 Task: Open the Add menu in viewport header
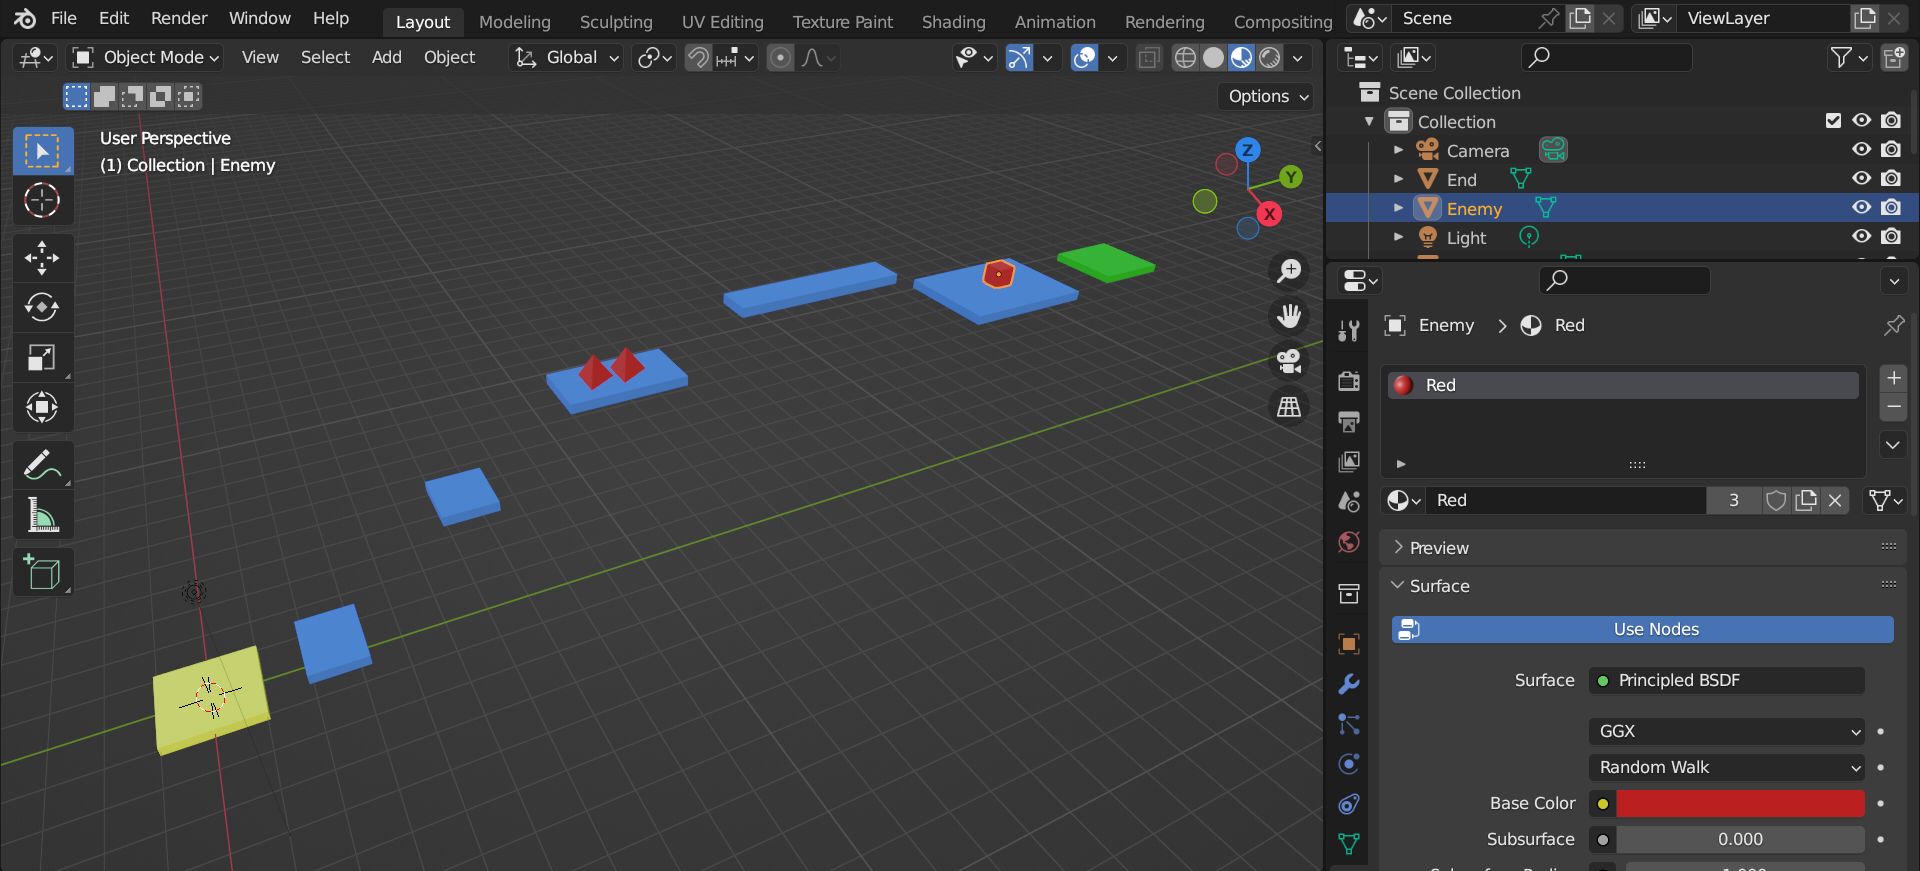[387, 58]
